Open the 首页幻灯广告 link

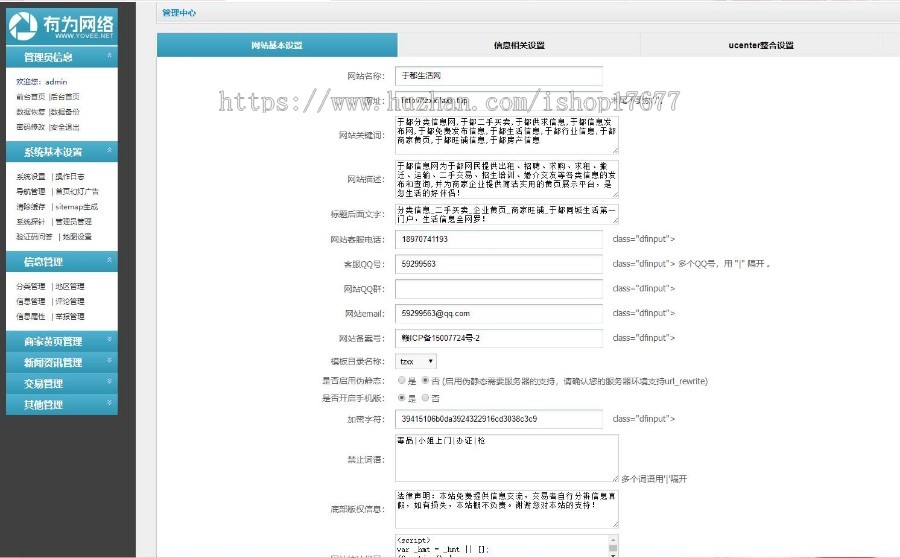77,191
